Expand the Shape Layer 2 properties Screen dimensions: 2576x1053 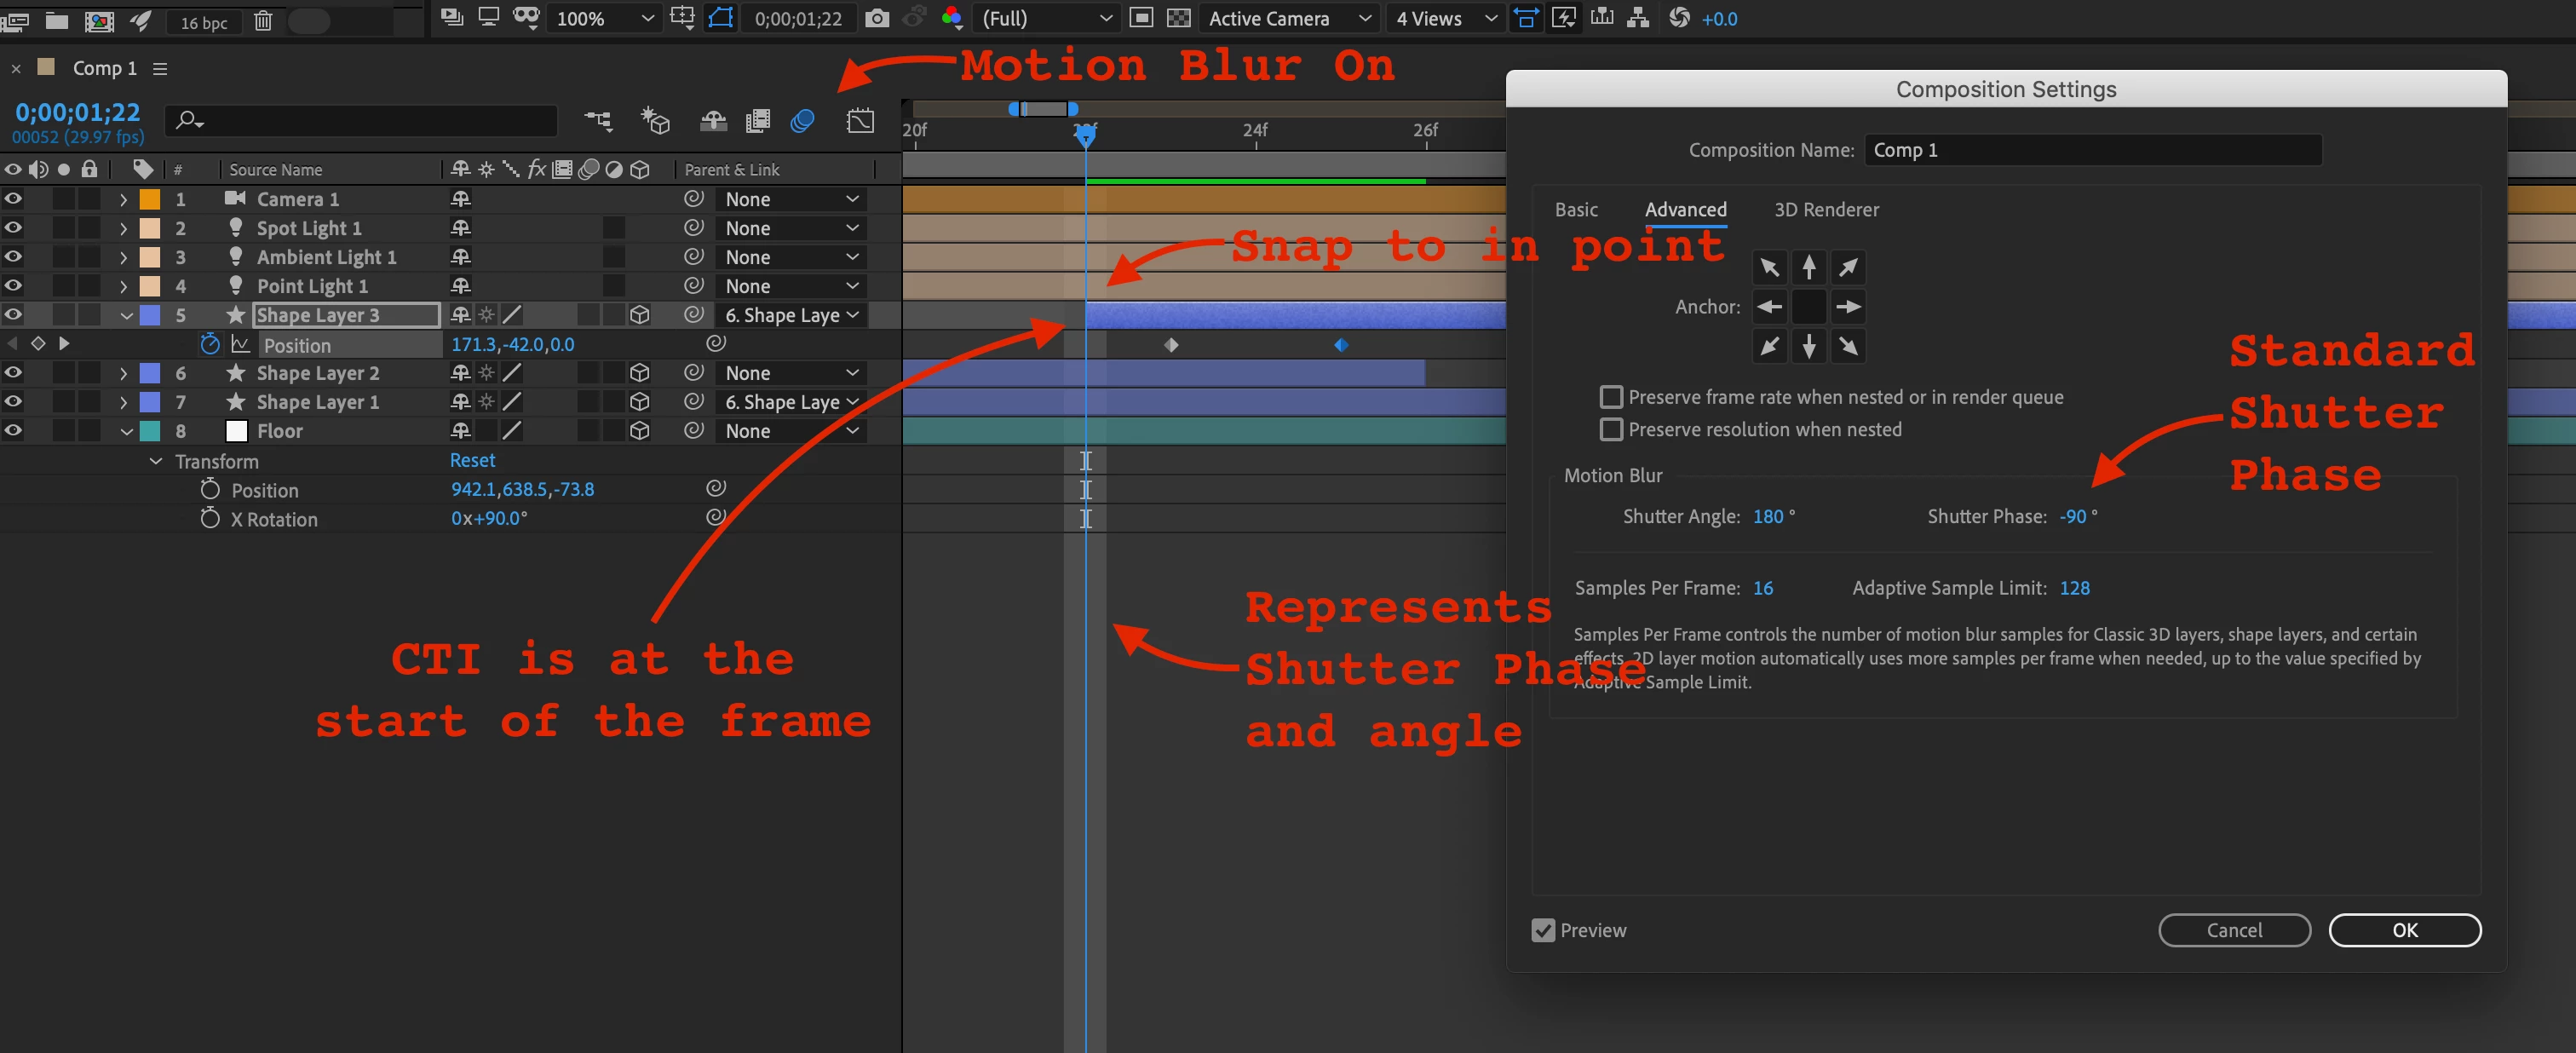(123, 373)
